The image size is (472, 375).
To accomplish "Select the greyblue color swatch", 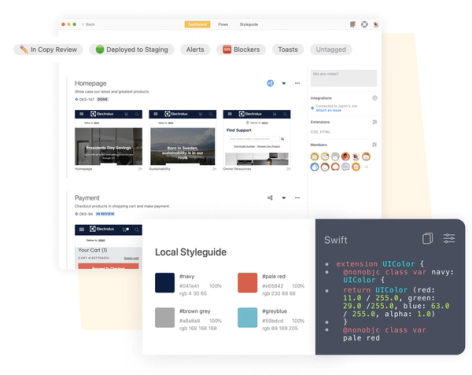I will [x=247, y=317].
